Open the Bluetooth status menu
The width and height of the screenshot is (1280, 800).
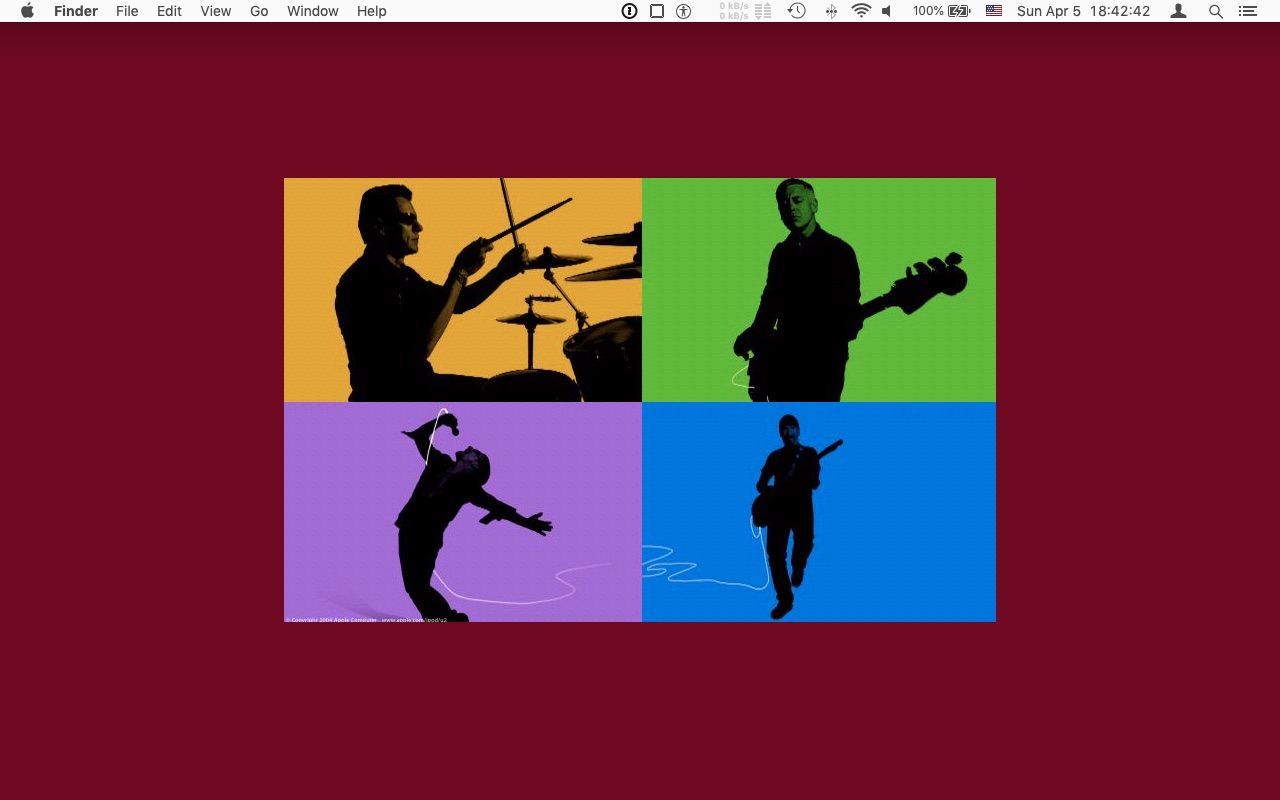pyautogui.click(x=831, y=11)
